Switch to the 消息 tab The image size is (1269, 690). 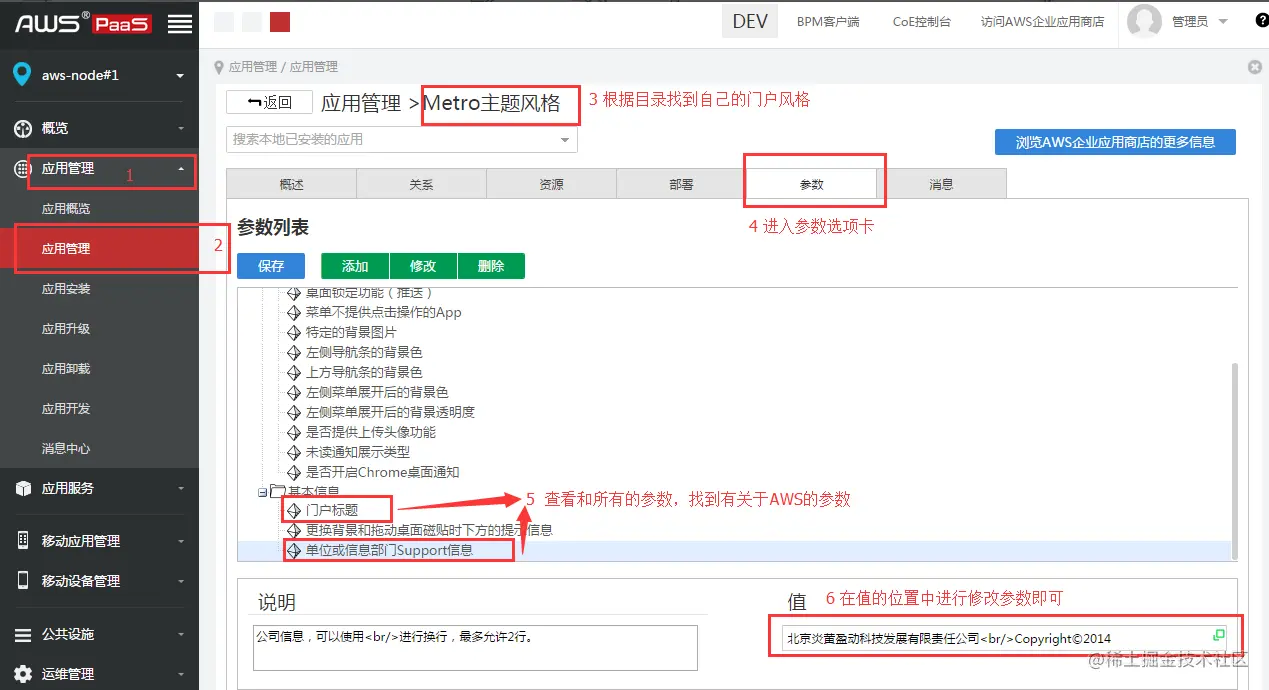pyautogui.click(x=941, y=184)
